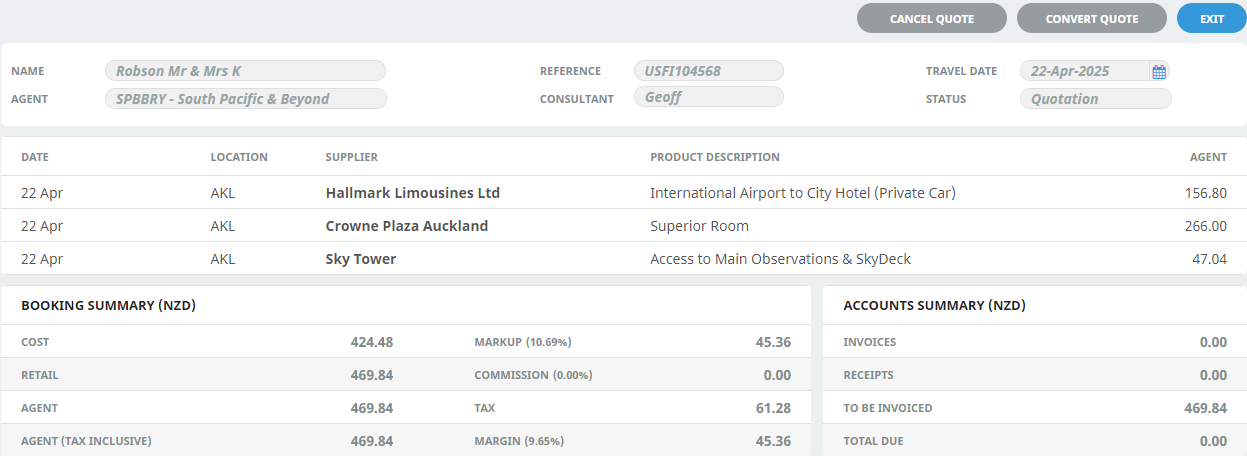The width and height of the screenshot is (1247, 456).
Task: Click the Markup value 45.36
Action: click(x=773, y=342)
